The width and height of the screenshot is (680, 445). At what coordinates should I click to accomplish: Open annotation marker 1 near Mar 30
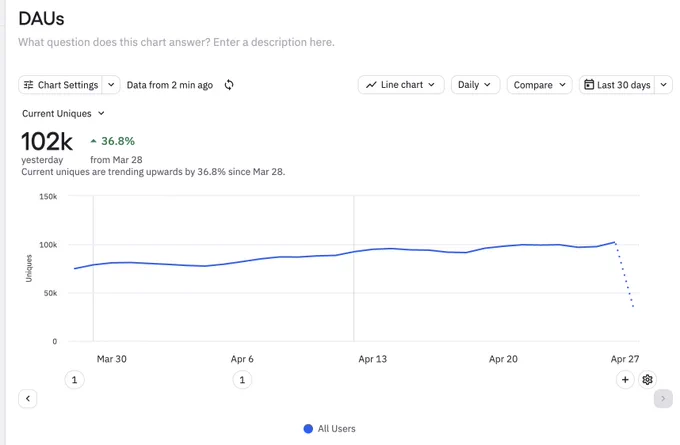[74, 380]
